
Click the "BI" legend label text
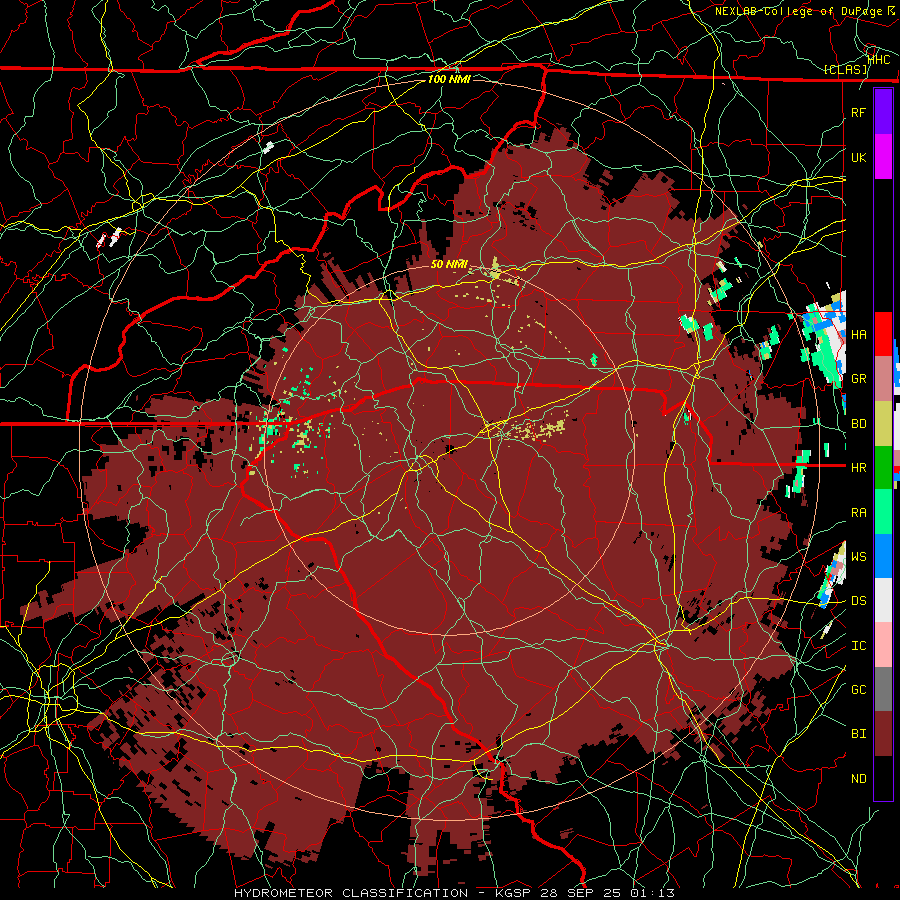point(859,734)
